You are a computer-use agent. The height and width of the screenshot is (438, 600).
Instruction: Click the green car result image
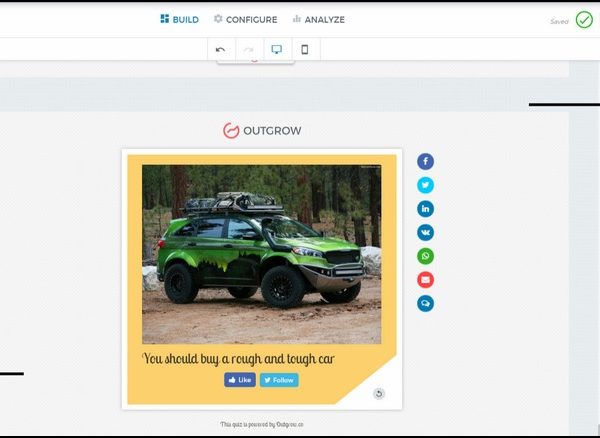261,254
